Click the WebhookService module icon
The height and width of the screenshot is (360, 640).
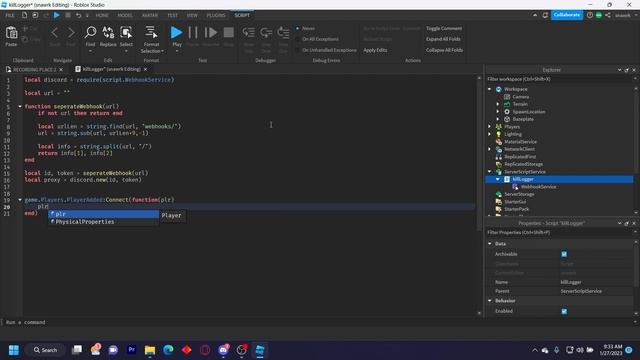point(515,187)
